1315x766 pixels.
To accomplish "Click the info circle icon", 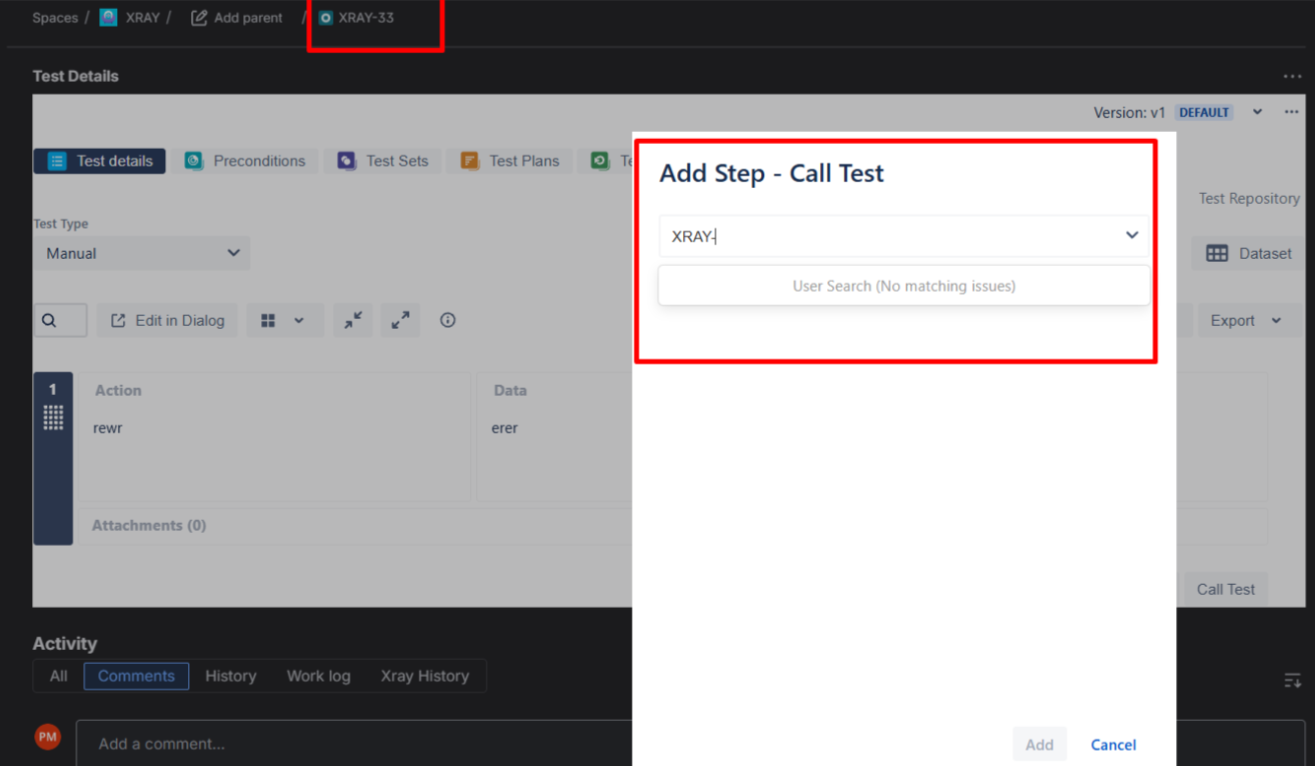I will (448, 321).
